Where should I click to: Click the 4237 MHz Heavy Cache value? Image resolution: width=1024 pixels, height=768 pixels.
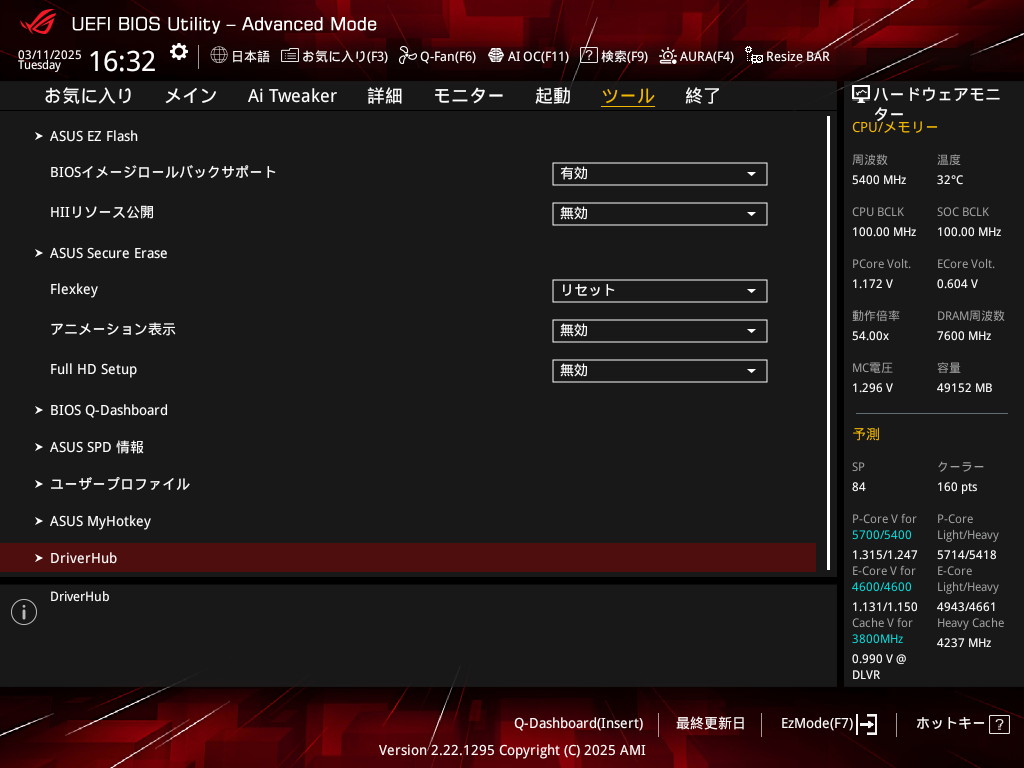pos(964,643)
